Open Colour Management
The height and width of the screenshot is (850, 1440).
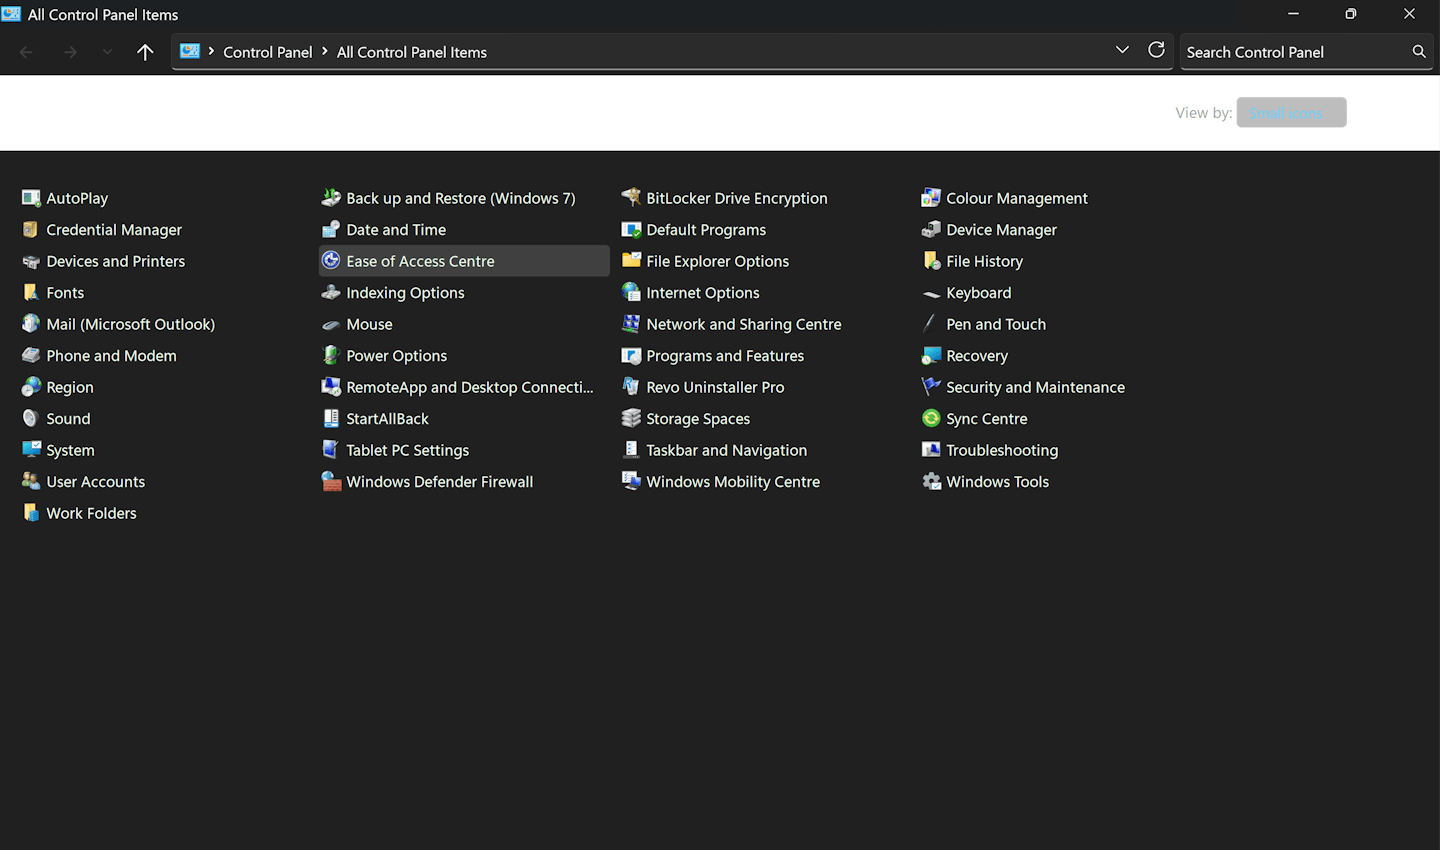1016,198
